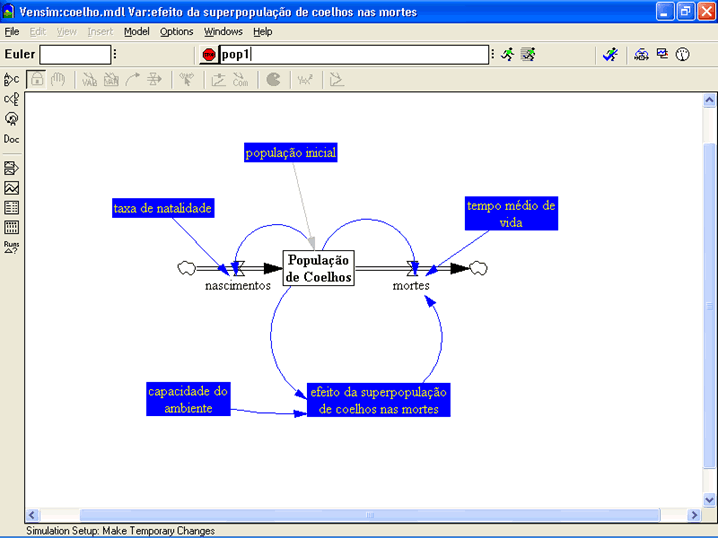
Task: Open the Control Panel gauge icon
Action: point(683,54)
